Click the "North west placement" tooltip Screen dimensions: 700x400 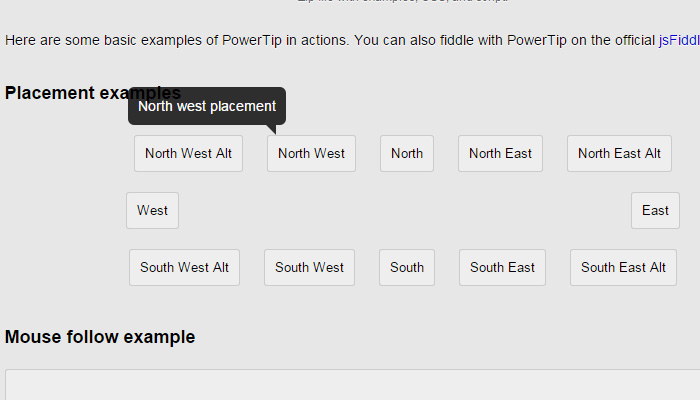(207, 106)
